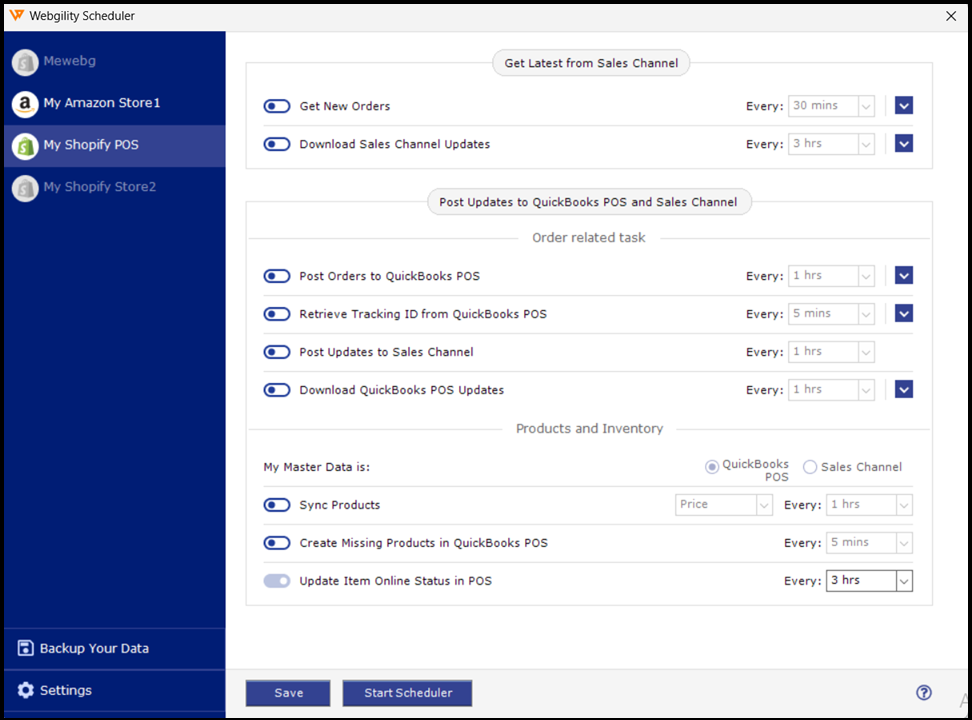The width and height of the screenshot is (972, 720).
Task: Enable Update Item Online Status in POS
Action: click(276, 580)
